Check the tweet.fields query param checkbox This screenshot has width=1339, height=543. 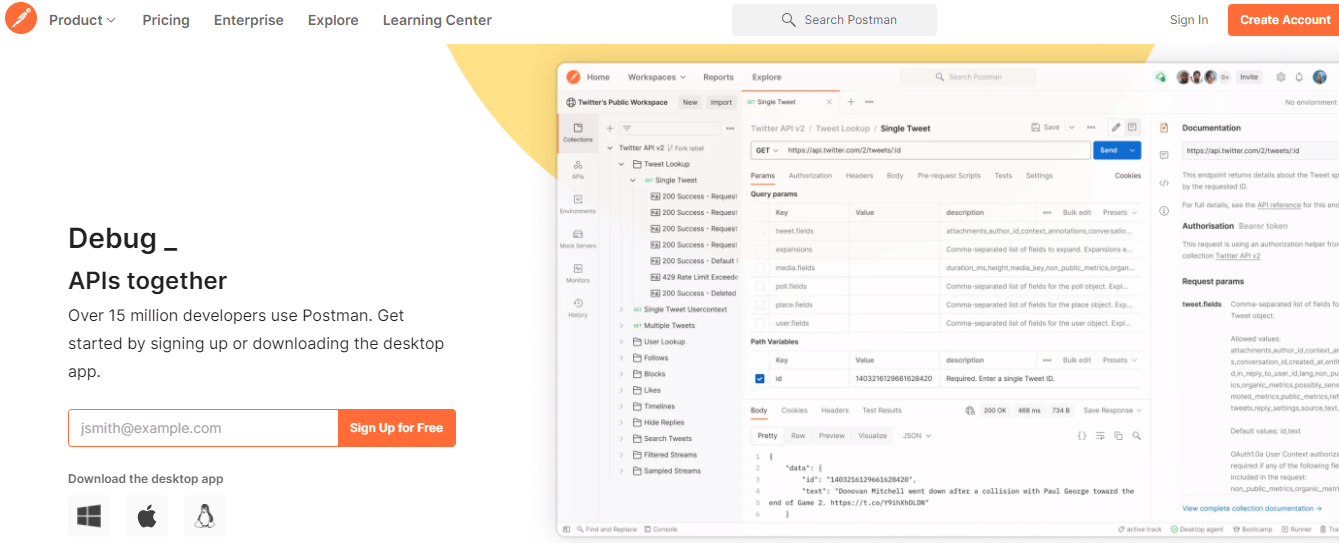tap(760, 231)
